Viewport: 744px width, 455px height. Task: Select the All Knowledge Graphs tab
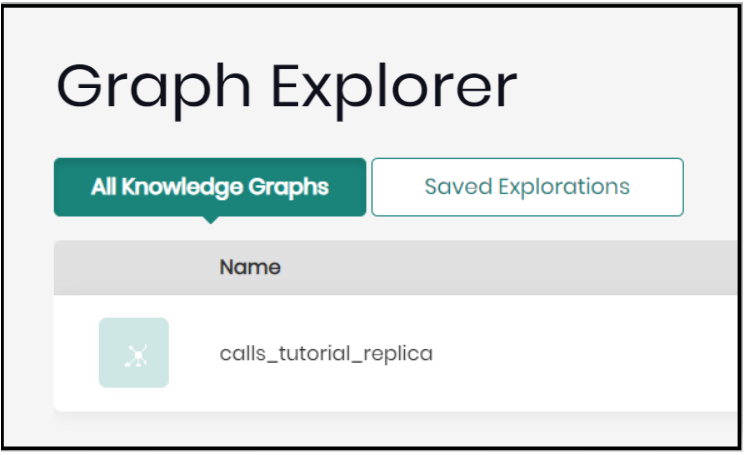click(x=210, y=187)
